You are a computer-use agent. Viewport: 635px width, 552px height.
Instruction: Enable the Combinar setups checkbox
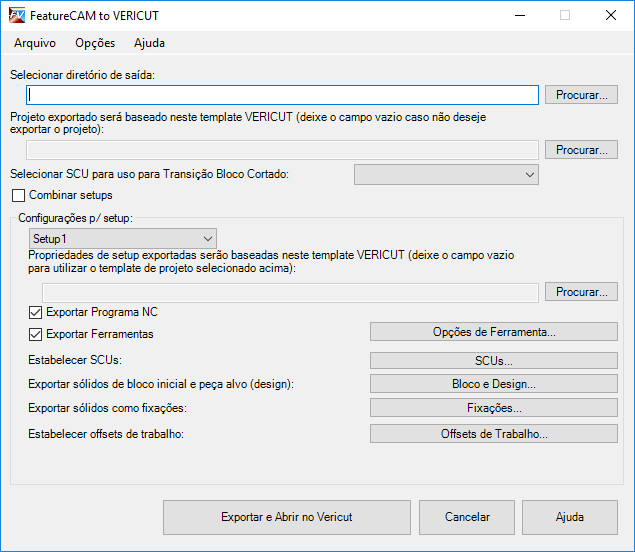[x=19, y=195]
